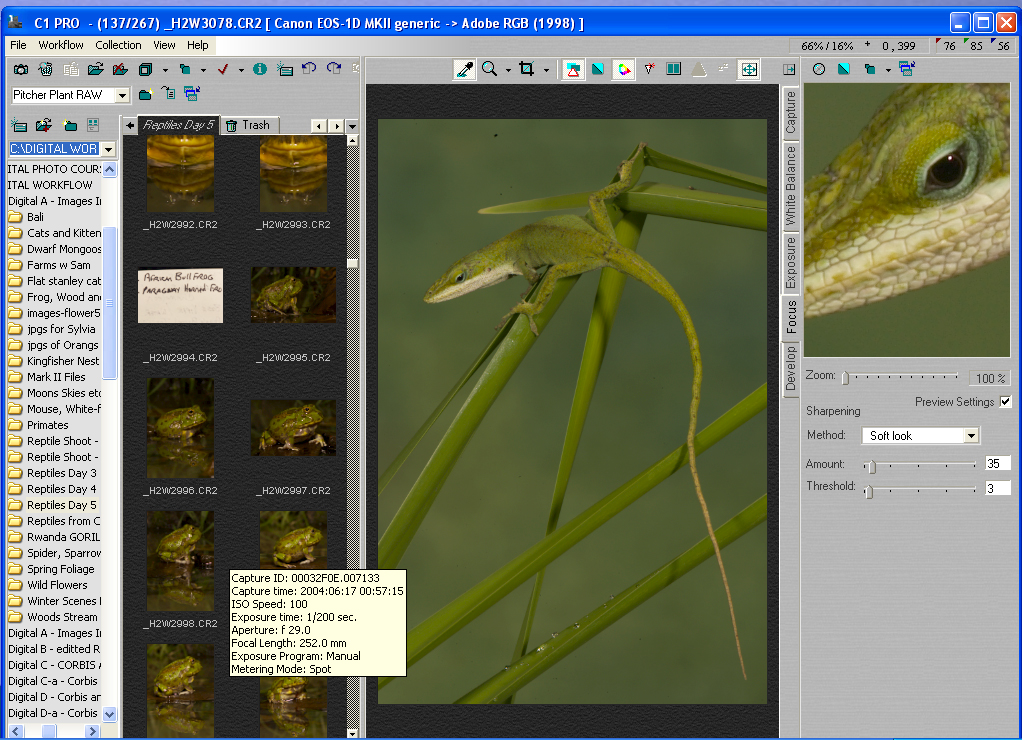Screen dimensions: 1022x740
Task: Enable the Pan tool
Action: 750,69
